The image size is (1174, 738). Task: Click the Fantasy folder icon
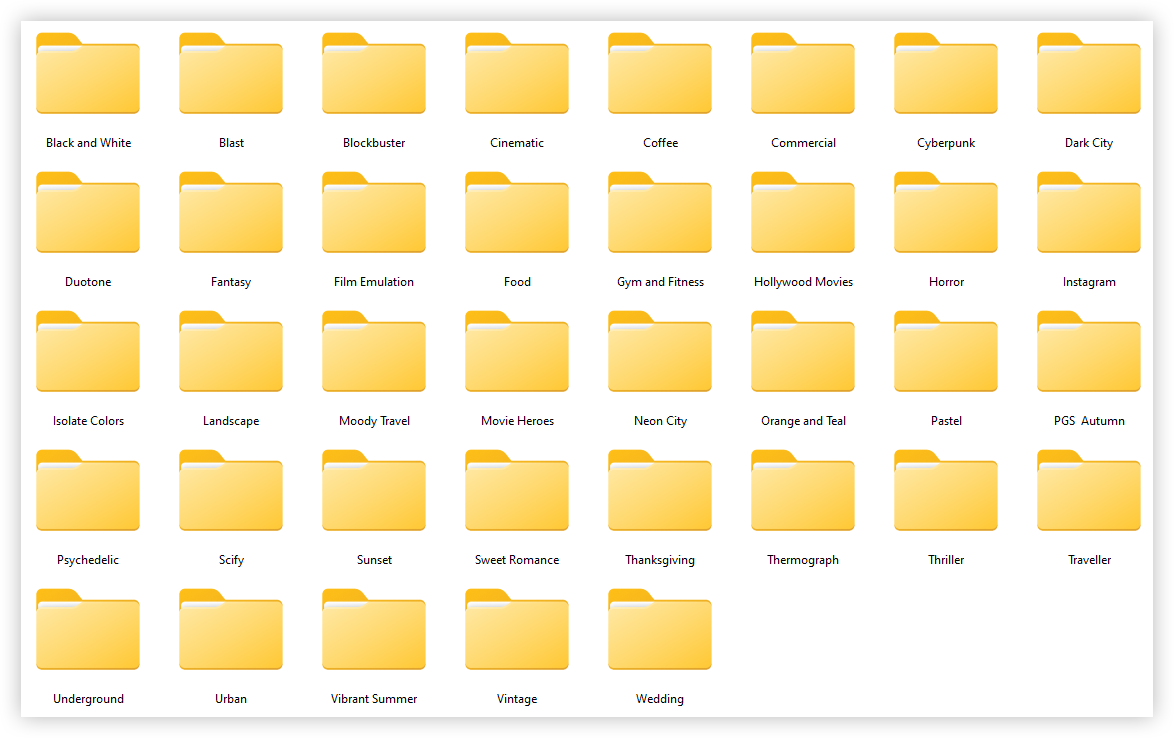tap(231, 213)
